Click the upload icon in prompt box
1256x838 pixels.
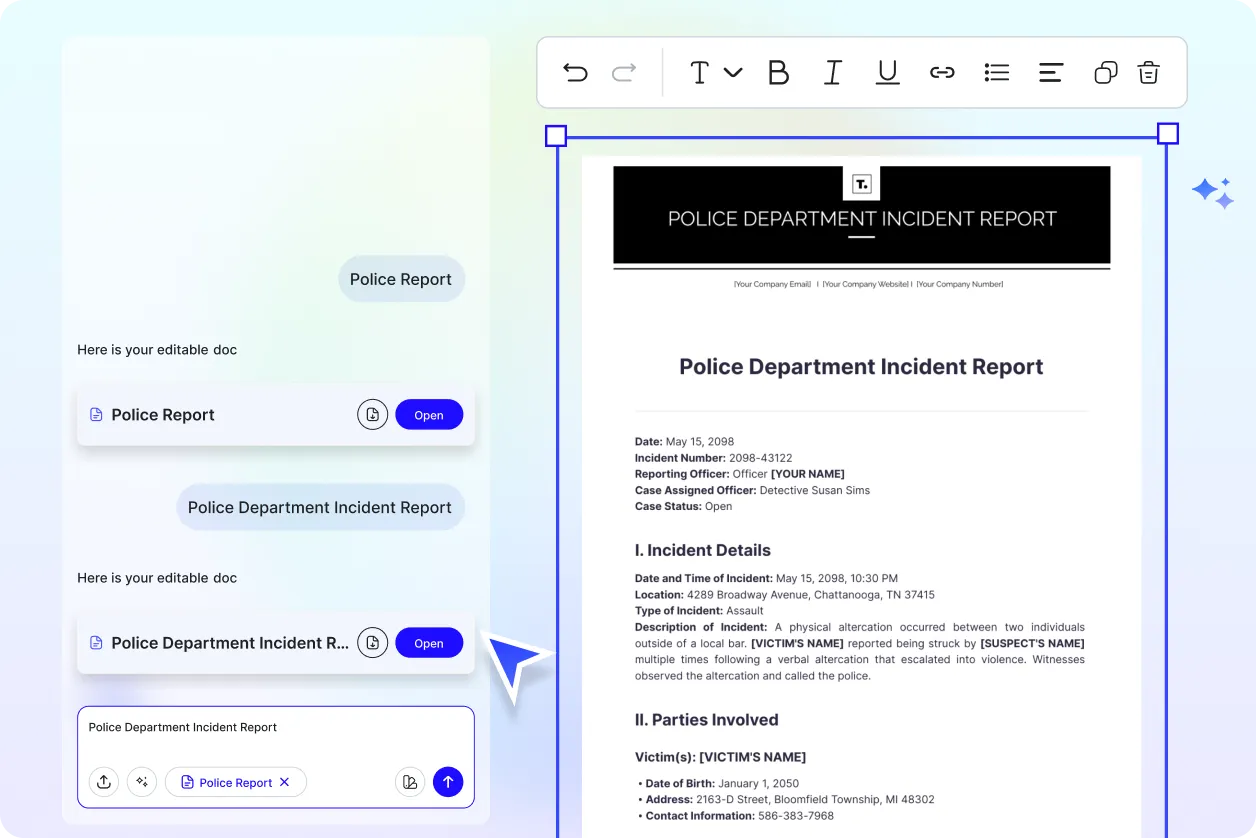coord(104,782)
